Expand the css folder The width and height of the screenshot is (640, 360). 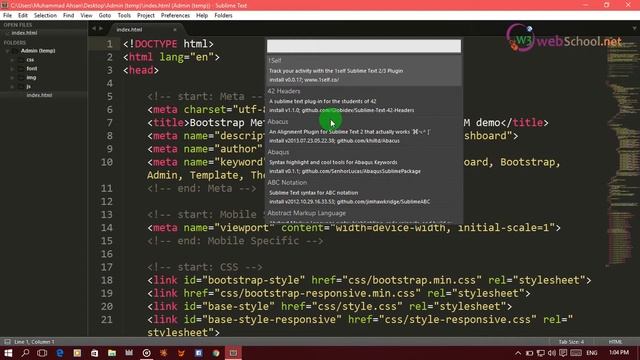click(x=12, y=60)
